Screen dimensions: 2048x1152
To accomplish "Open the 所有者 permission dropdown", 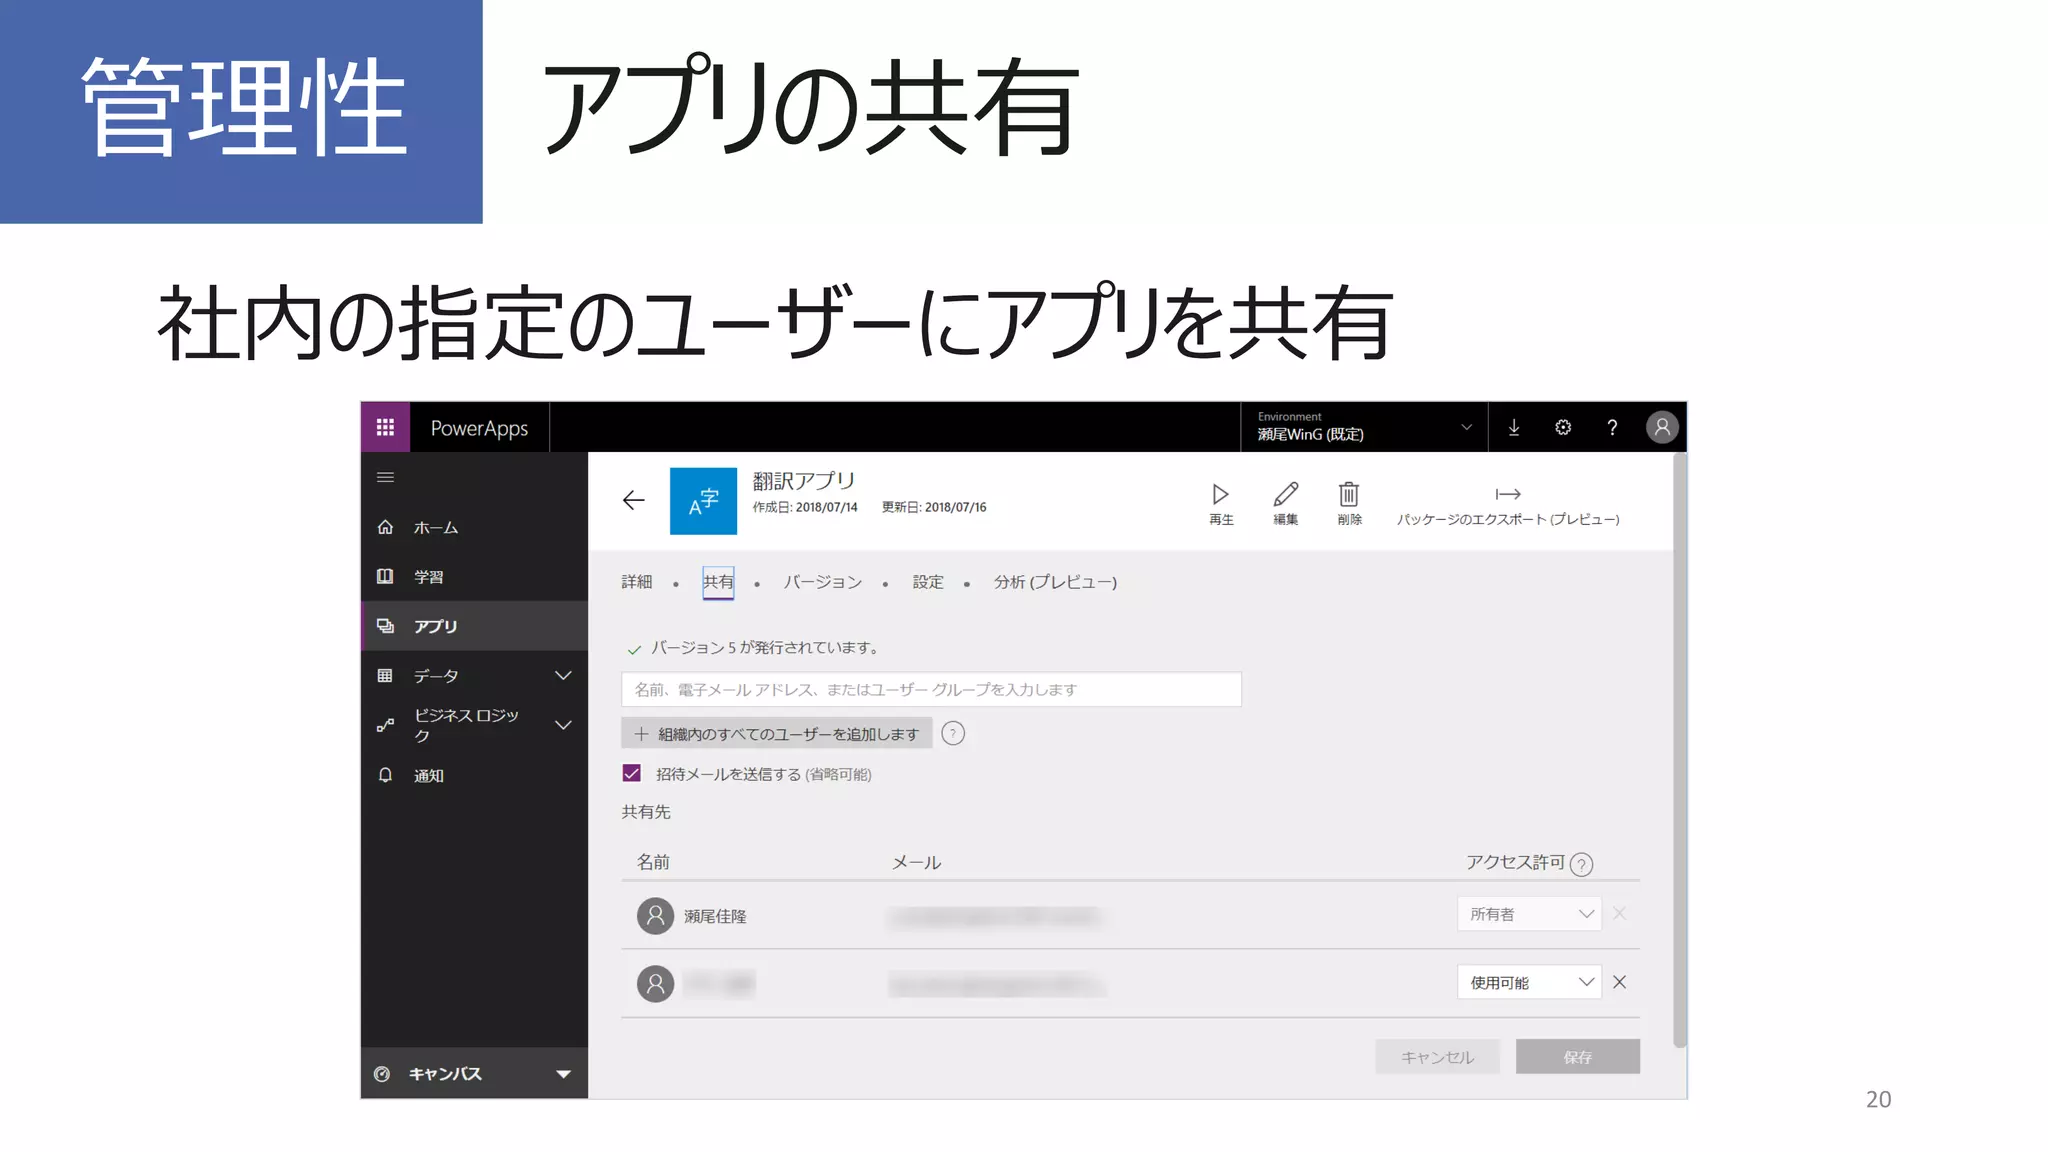I will coord(1529,914).
